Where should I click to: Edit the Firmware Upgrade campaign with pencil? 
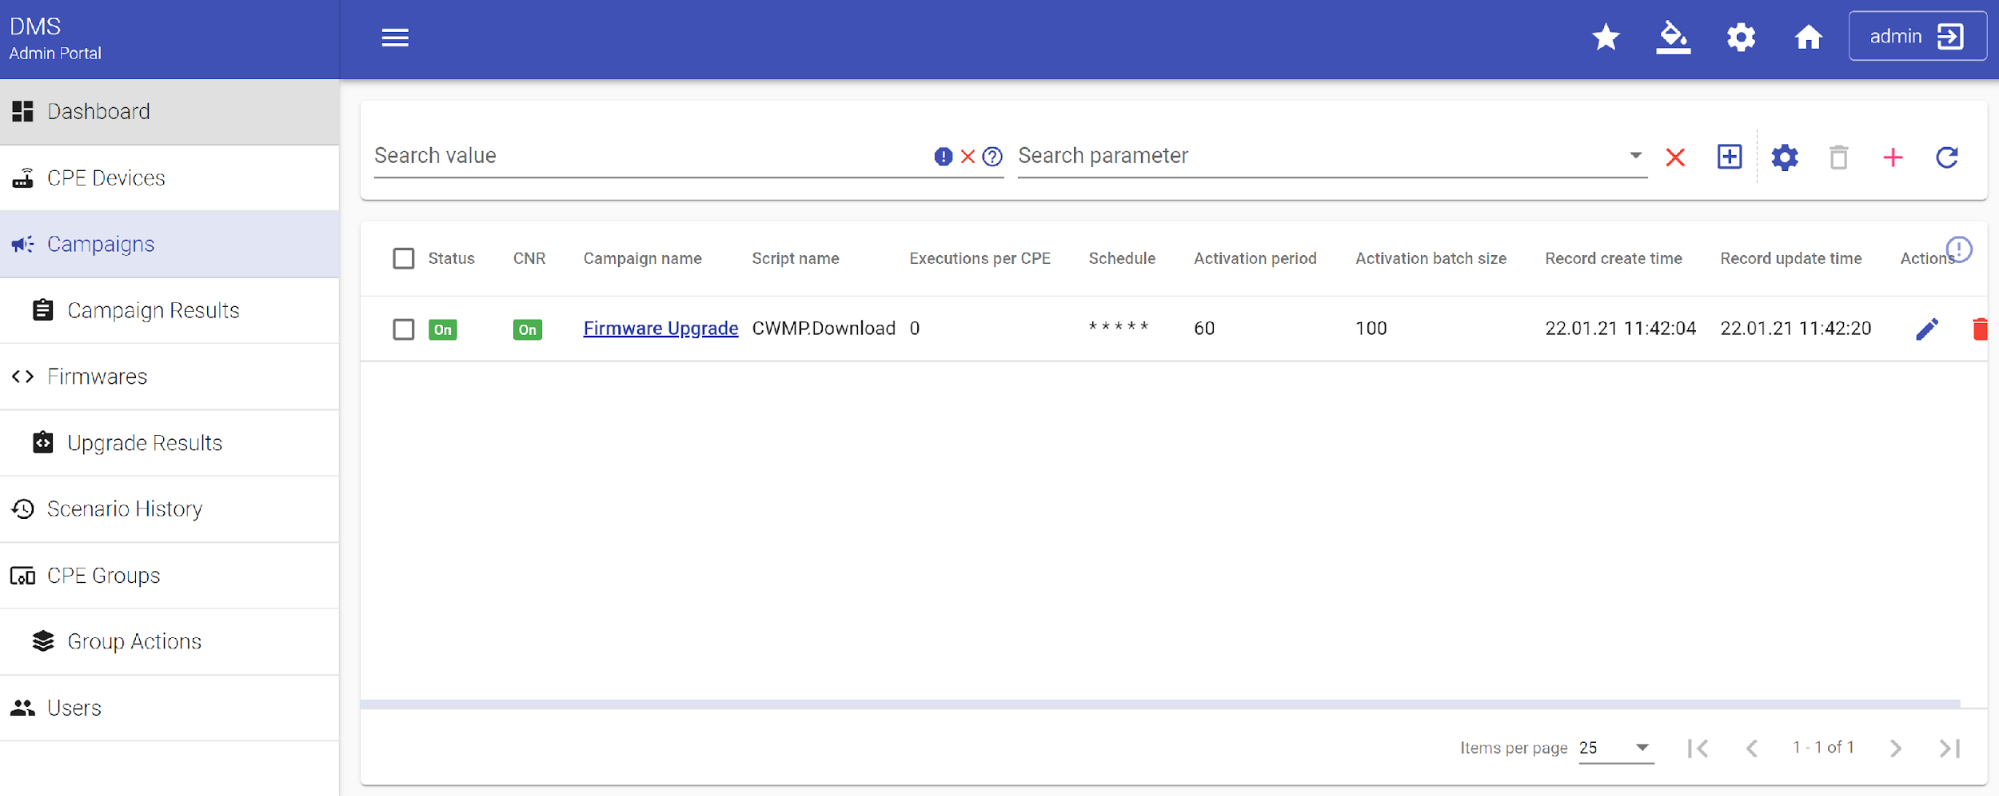click(x=1926, y=329)
